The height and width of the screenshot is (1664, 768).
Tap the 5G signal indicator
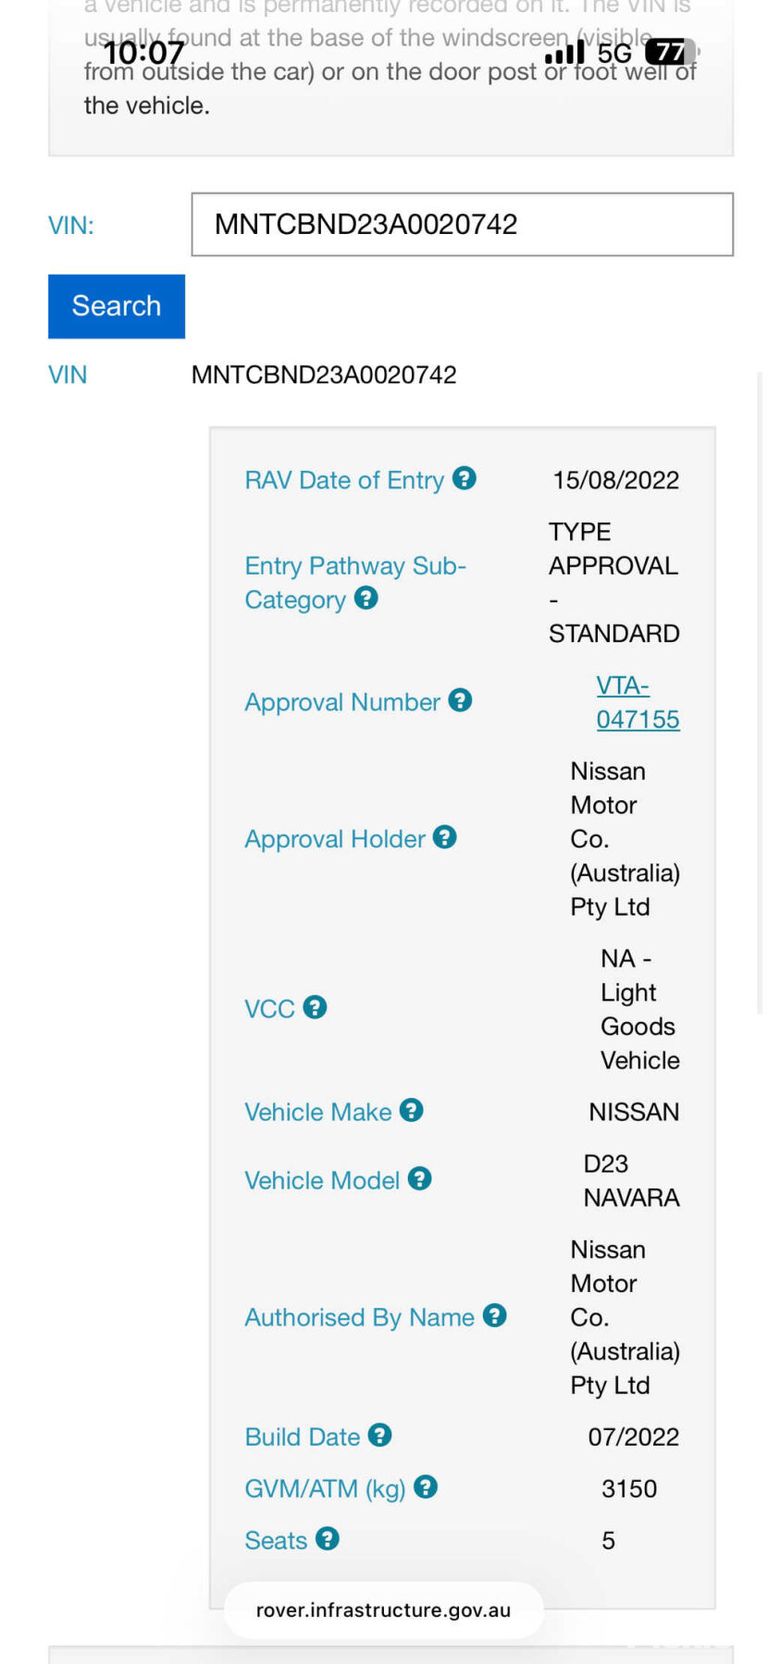614,52
